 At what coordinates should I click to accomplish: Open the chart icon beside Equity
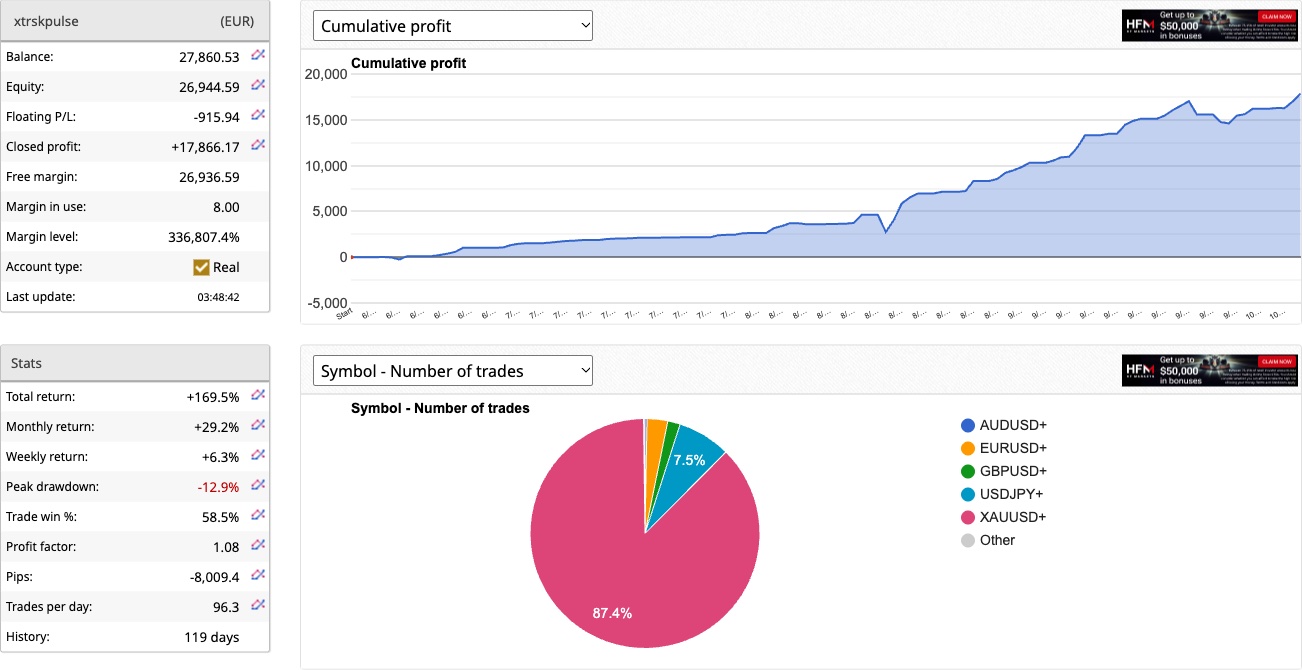(258, 86)
